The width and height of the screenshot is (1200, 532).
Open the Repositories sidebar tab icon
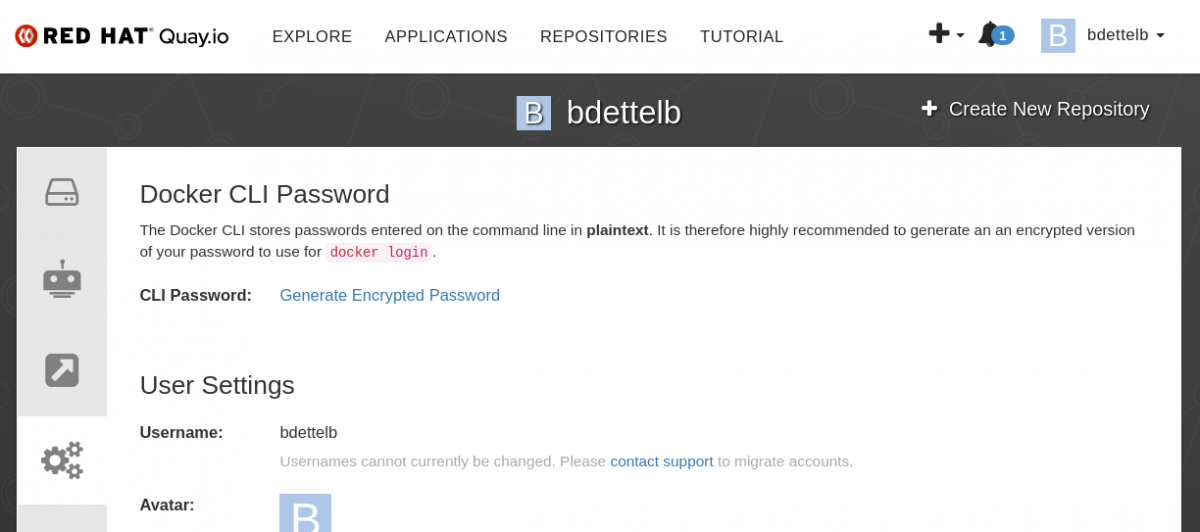pyautogui.click(x=62, y=192)
